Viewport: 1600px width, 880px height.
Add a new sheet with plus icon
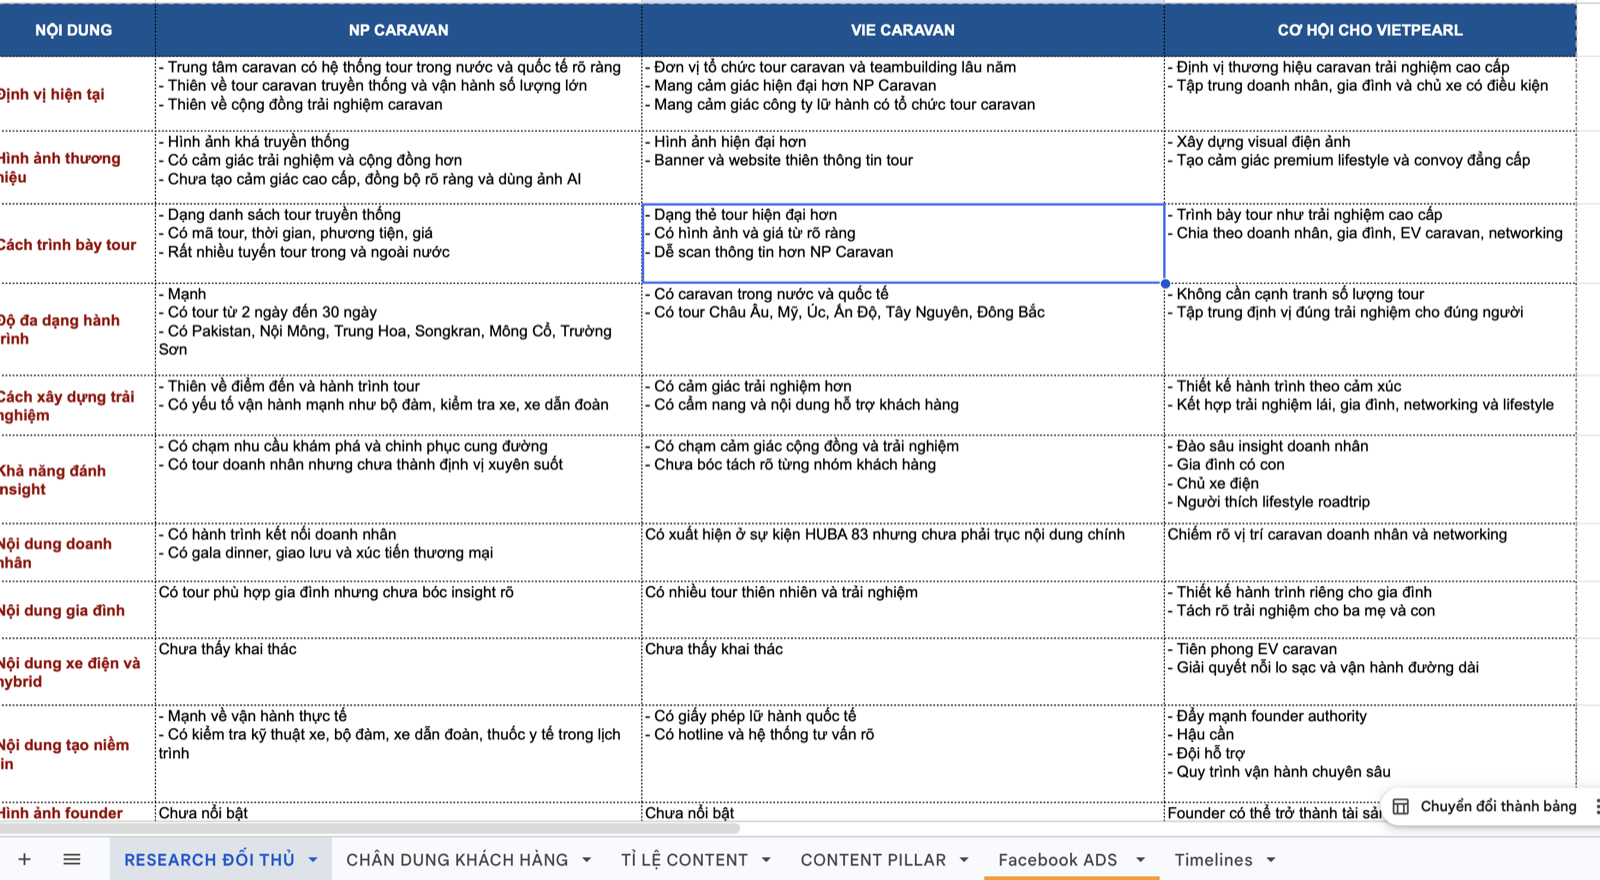pos(24,859)
